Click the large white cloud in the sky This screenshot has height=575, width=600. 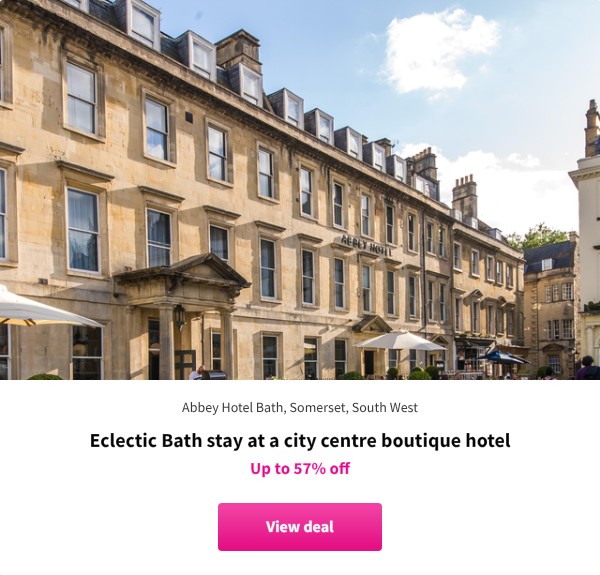point(440,50)
